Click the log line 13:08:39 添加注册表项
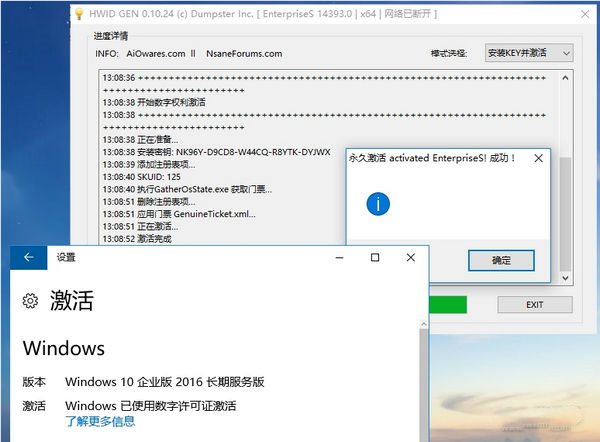This screenshot has height=442, width=600. click(149, 165)
